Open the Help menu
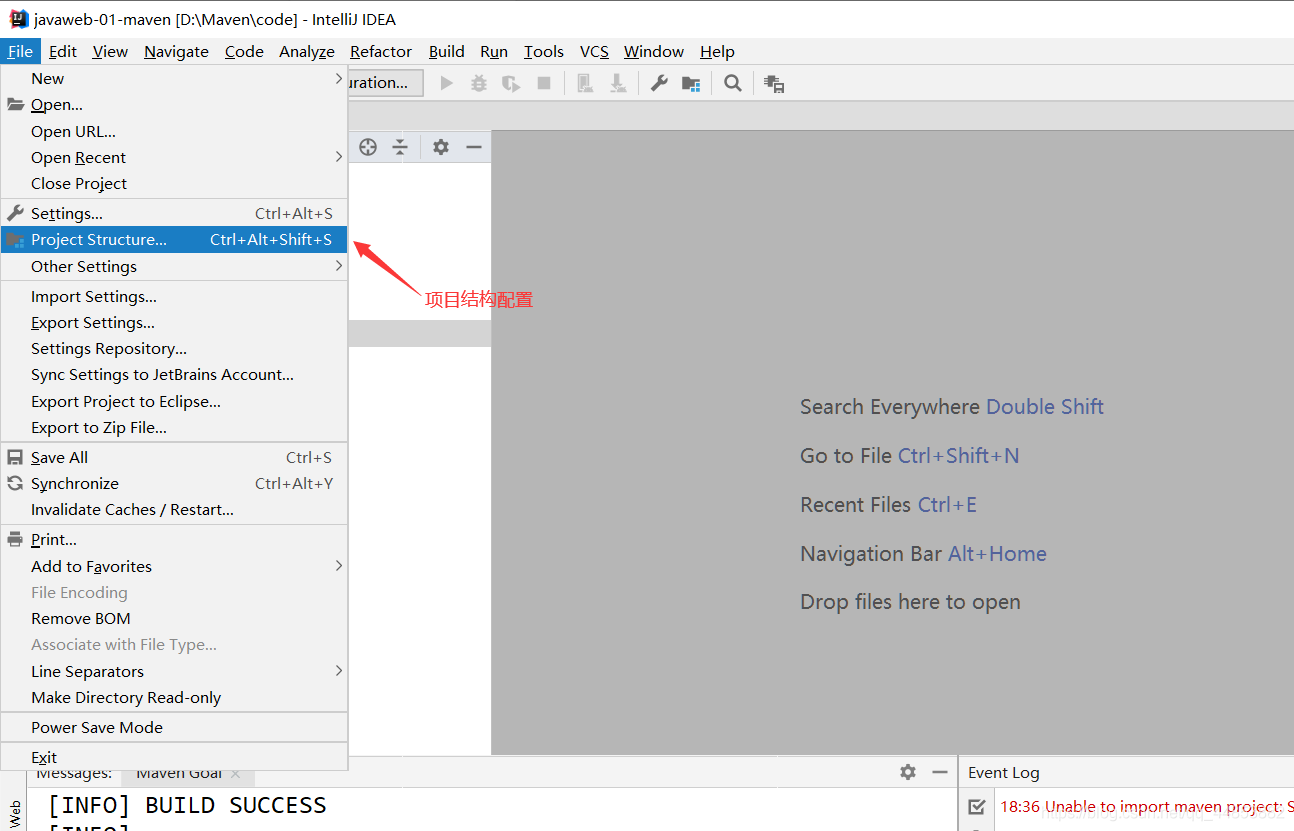Viewport: 1294px width, 831px height. click(717, 51)
